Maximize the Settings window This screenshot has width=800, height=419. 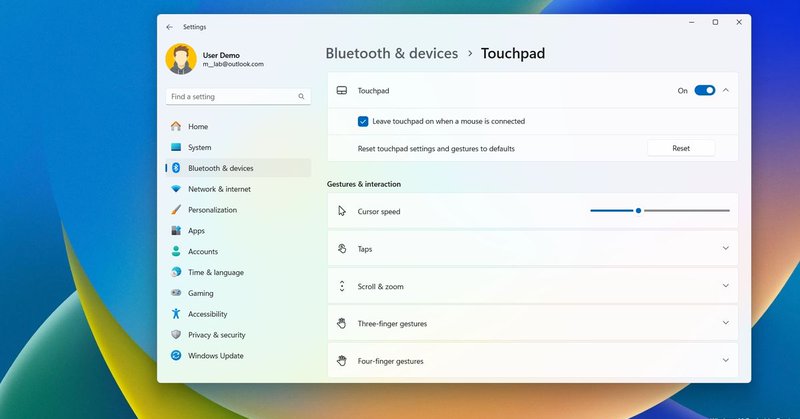pos(715,22)
